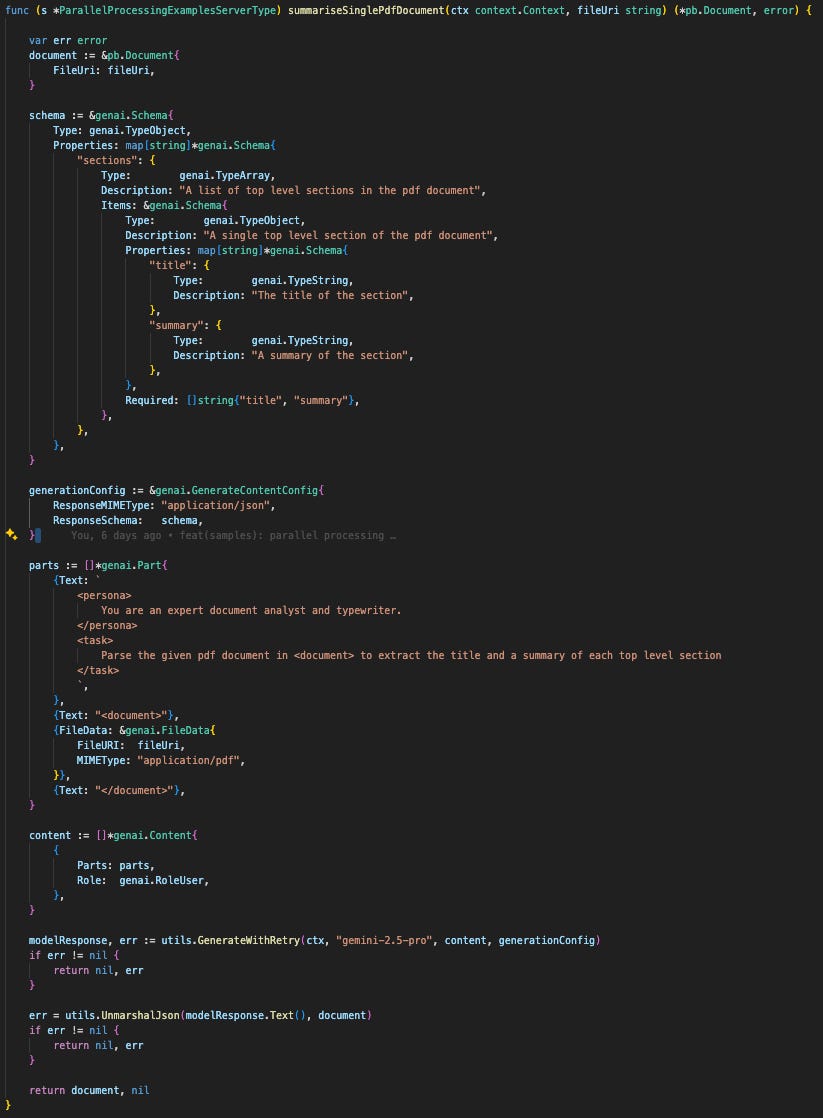Click the genai.Part slice type

[x=131, y=565]
